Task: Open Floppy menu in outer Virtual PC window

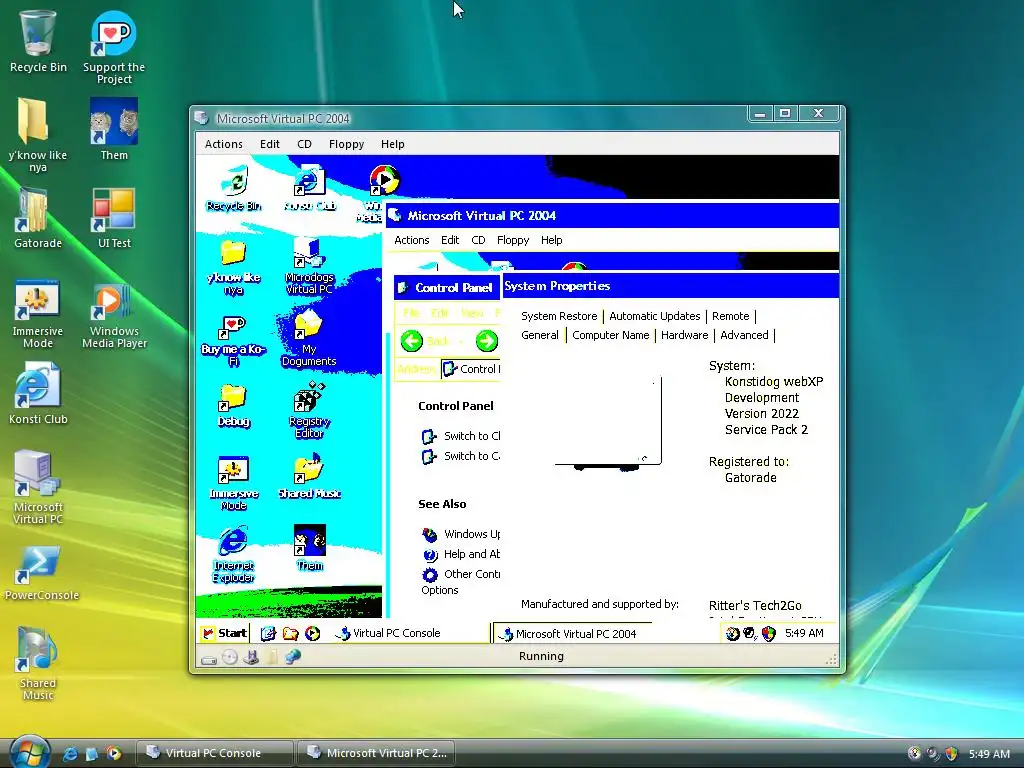Action: point(346,144)
